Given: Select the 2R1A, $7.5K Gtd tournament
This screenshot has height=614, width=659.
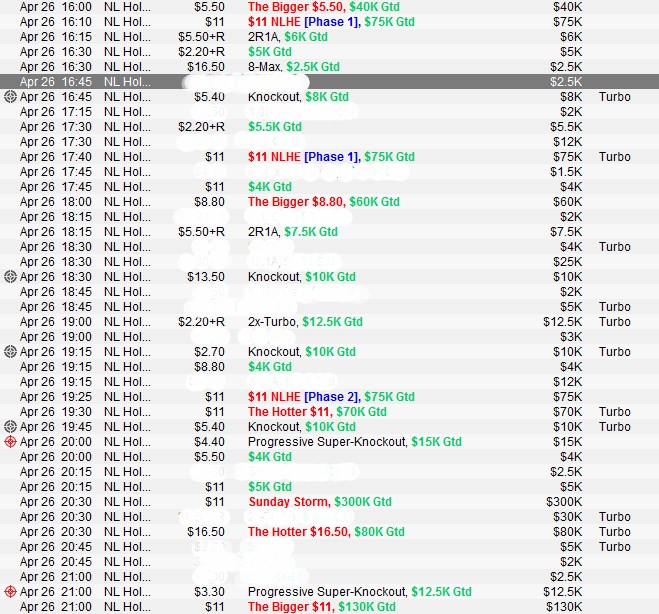Looking at the screenshot, I should (293, 232).
